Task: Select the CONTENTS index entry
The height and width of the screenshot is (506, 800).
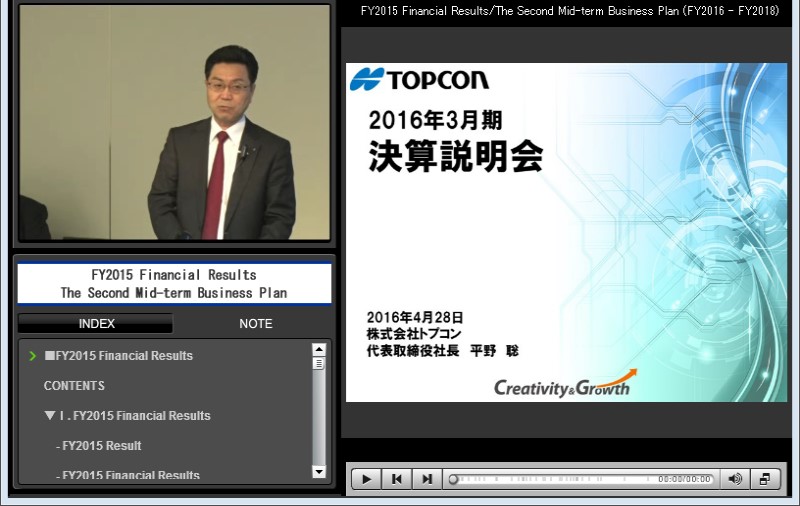Action: tap(74, 386)
